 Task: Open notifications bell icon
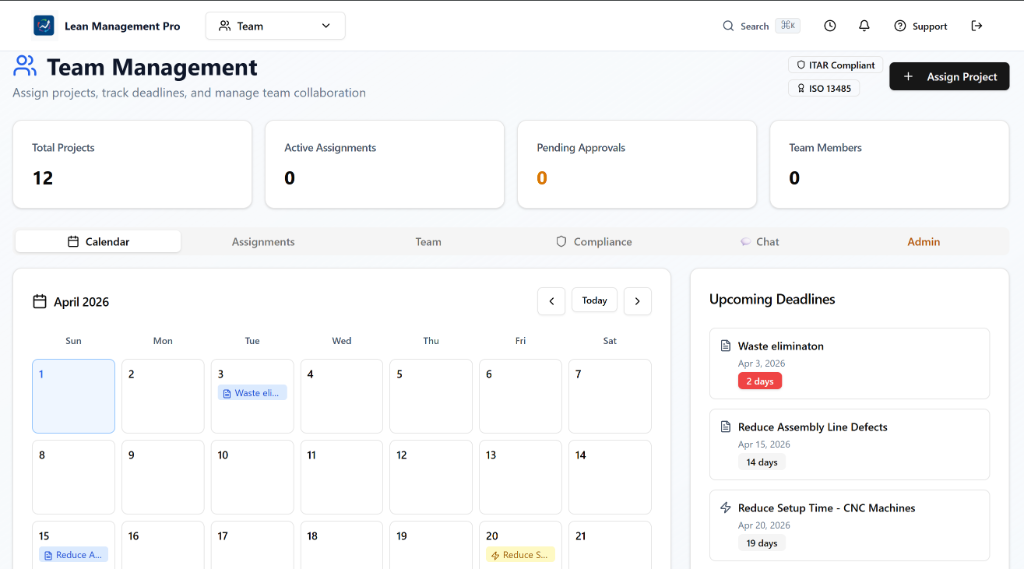click(864, 25)
